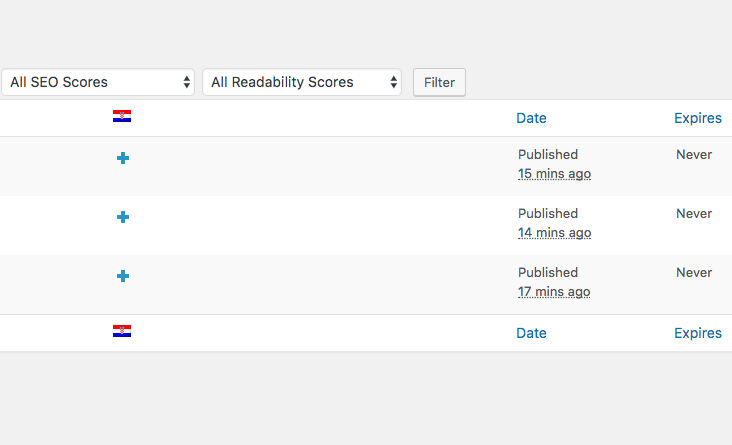Image resolution: width=732 pixels, height=445 pixels.
Task: Click Never in the first post row
Action: [x=694, y=155]
